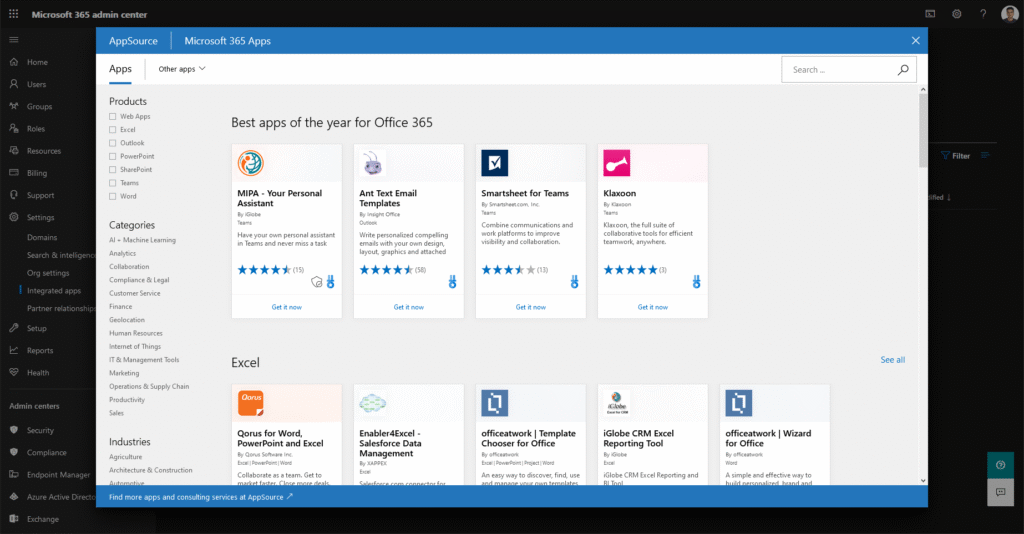Screen dimensions: 1024x534
Task: Click Get it now for Smartsheet
Action: (x=531, y=307)
